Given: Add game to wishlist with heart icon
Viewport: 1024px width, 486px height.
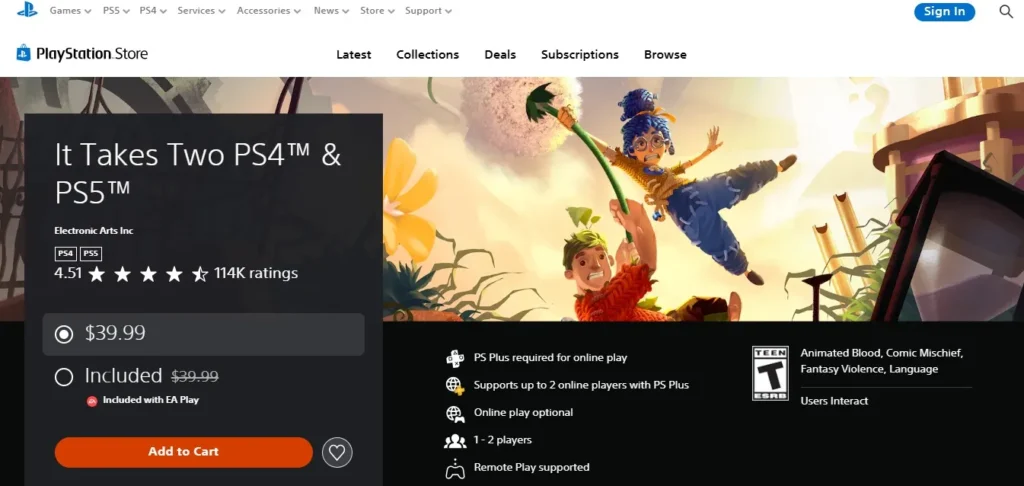Looking at the screenshot, I should (337, 452).
